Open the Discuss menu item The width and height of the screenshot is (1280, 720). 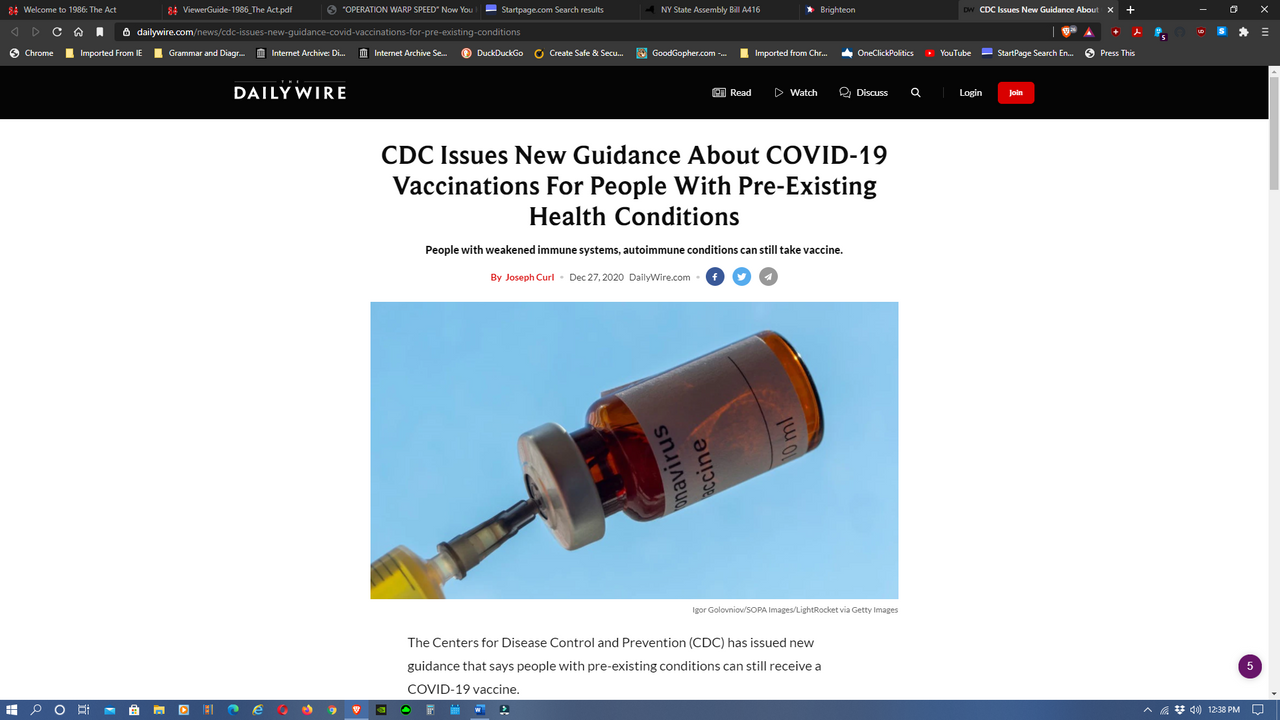(863, 92)
